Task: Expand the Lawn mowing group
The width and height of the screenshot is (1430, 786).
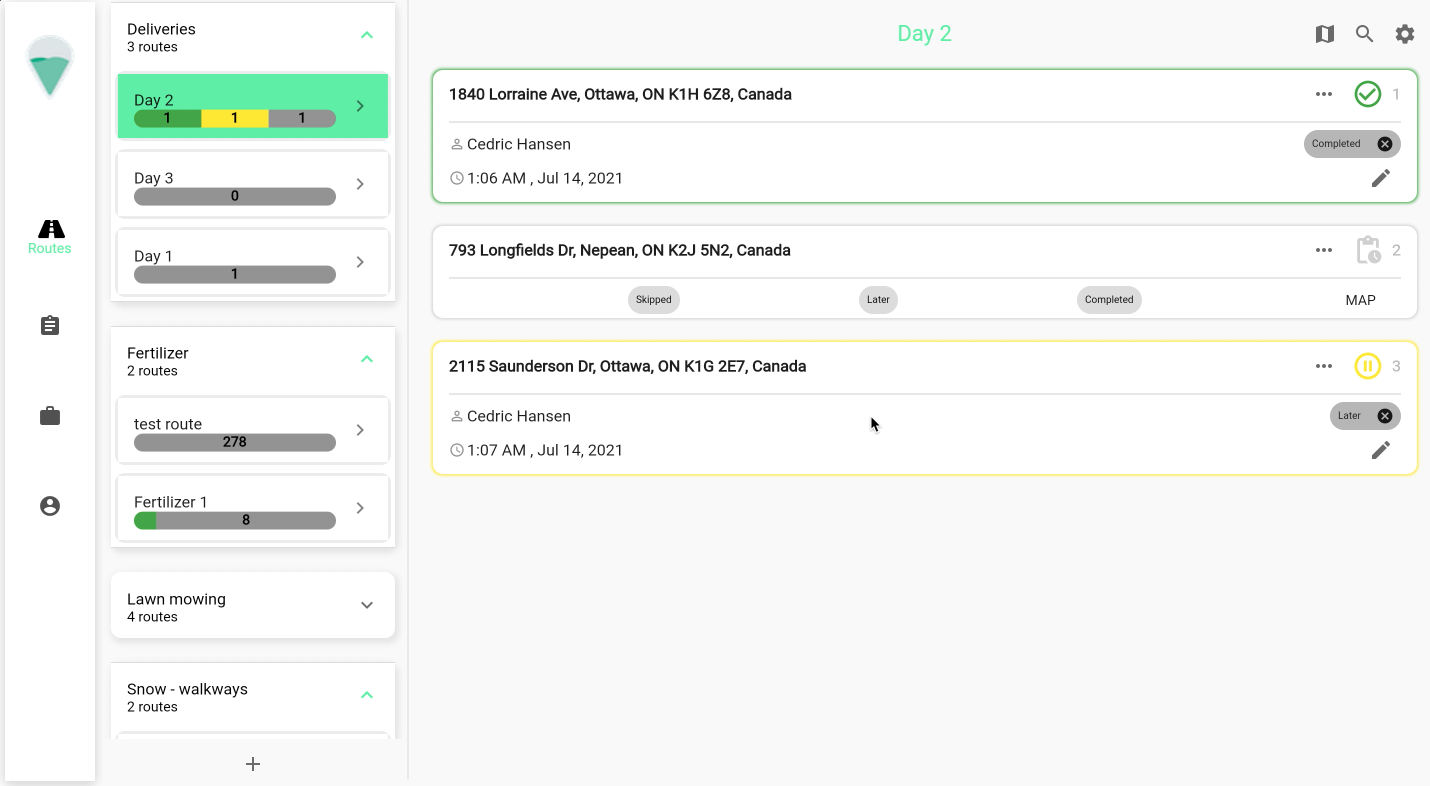Action: tap(366, 605)
